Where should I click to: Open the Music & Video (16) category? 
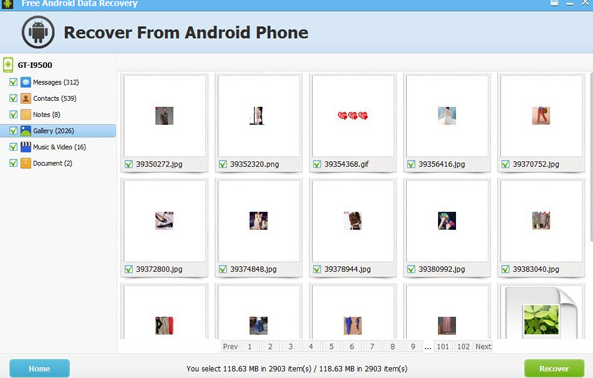[59, 147]
